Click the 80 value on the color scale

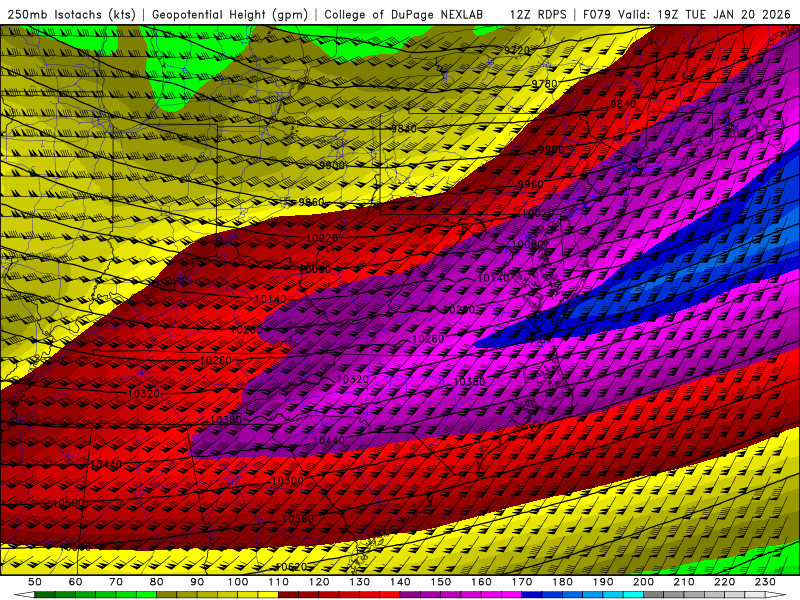click(157, 582)
